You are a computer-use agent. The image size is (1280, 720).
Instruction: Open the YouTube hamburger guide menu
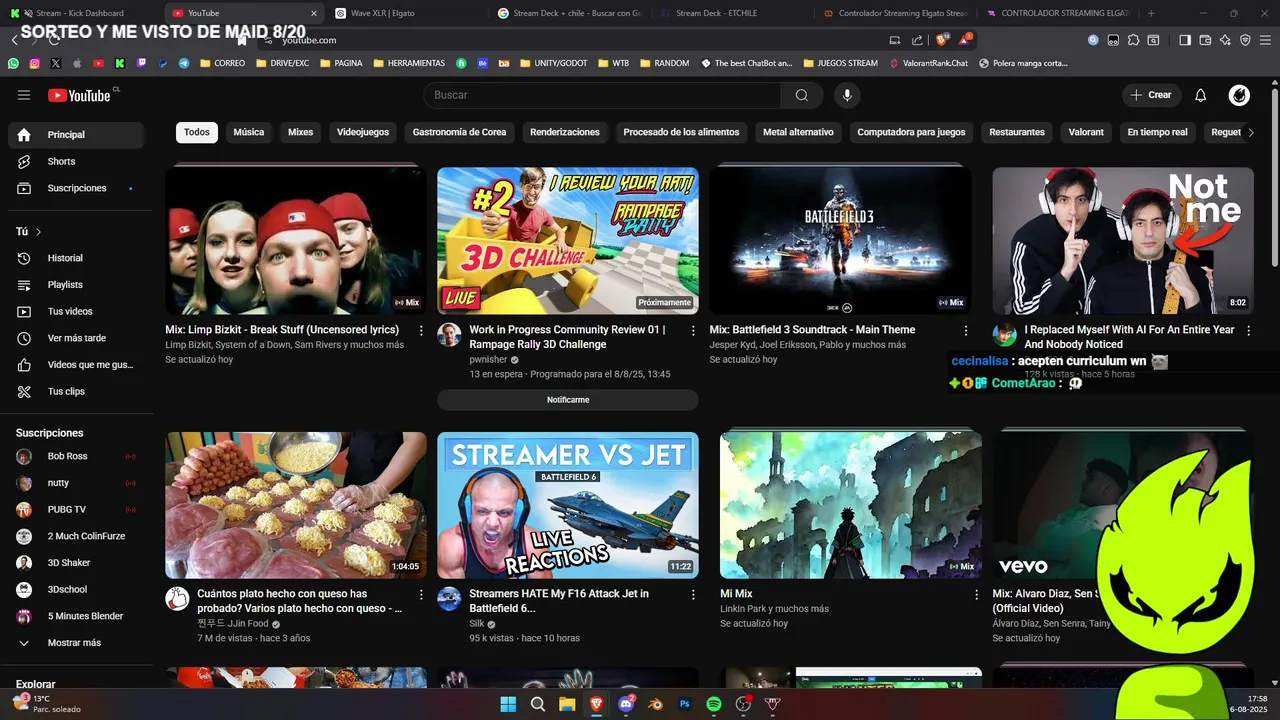24,95
